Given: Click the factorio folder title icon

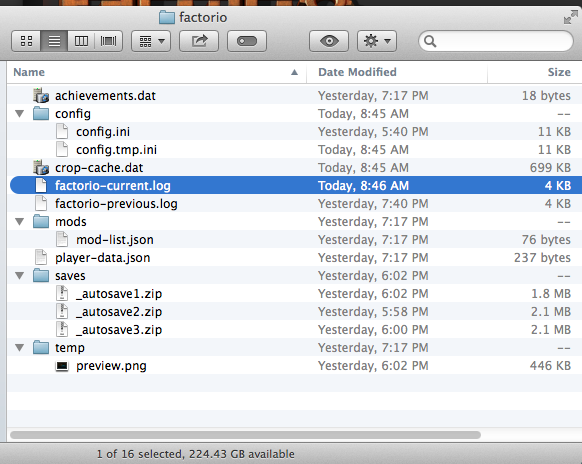Looking at the screenshot, I should click(x=167, y=17).
